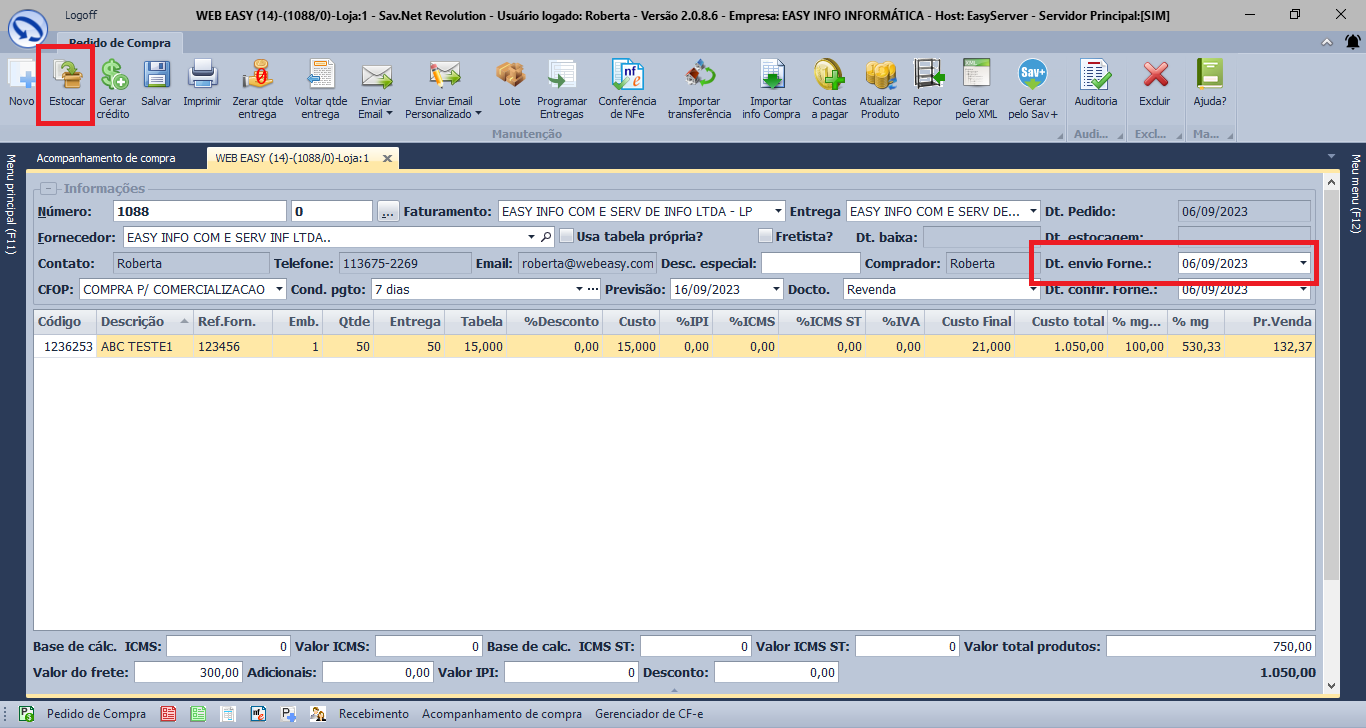The height and width of the screenshot is (728, 1366).
Task: Switch to Acompanhamento de compra tab
Action: (106, 158)
